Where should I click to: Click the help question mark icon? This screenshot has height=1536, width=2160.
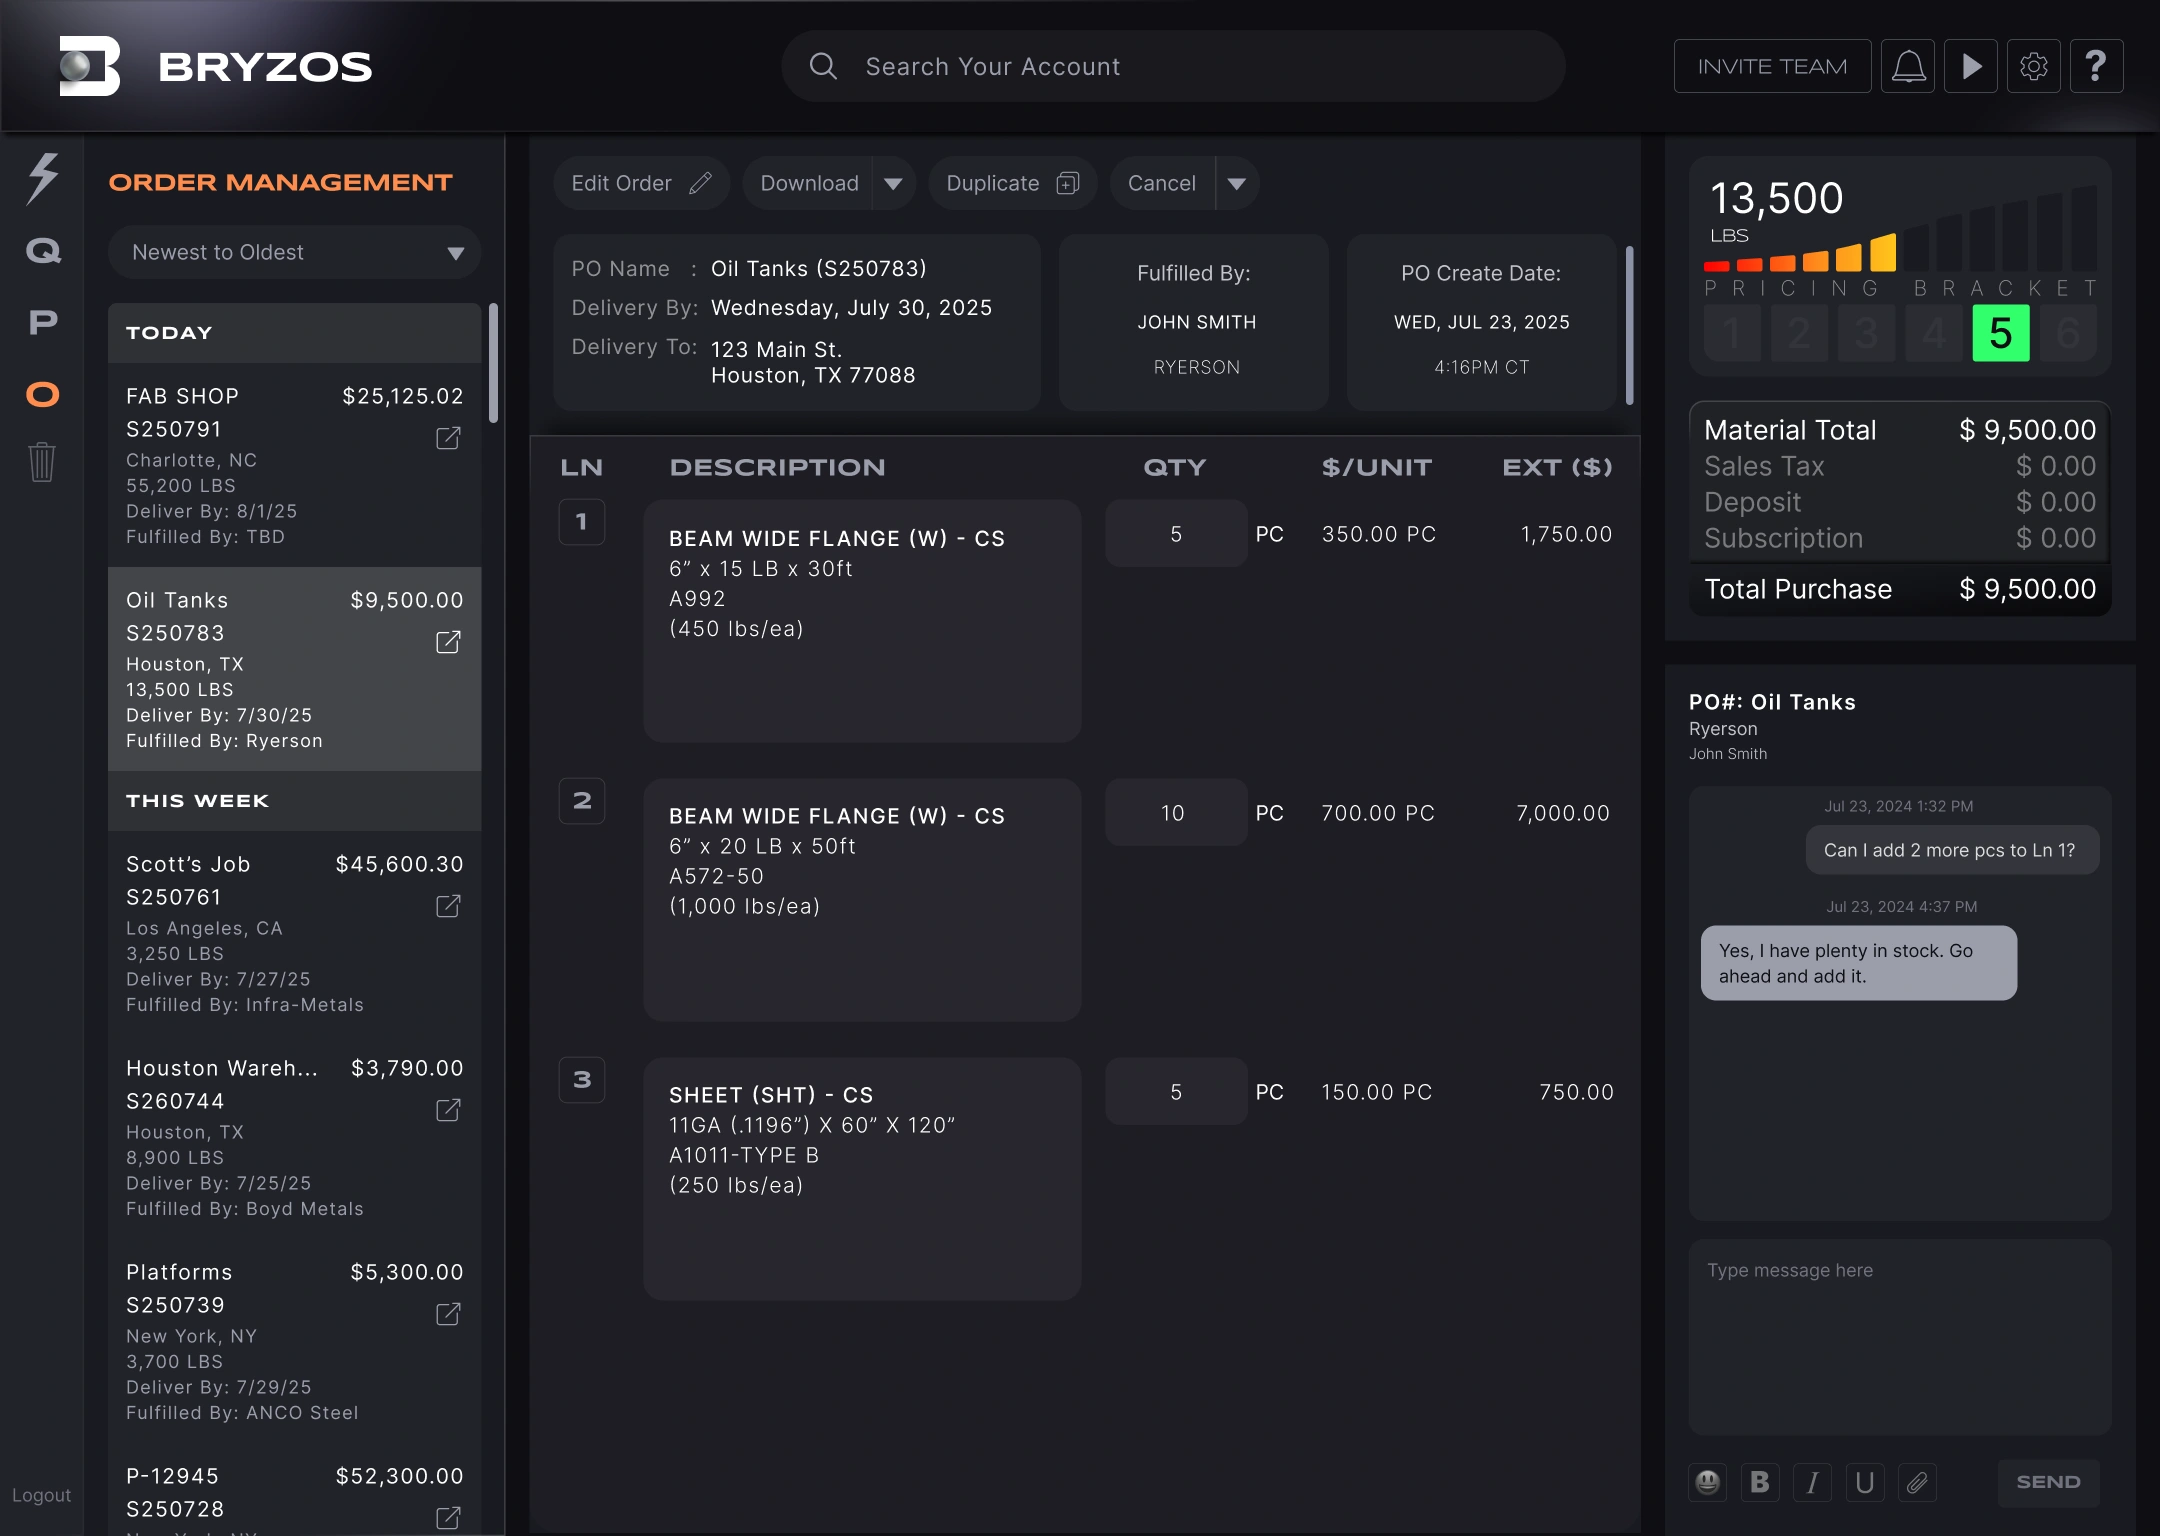[2096, 65]
